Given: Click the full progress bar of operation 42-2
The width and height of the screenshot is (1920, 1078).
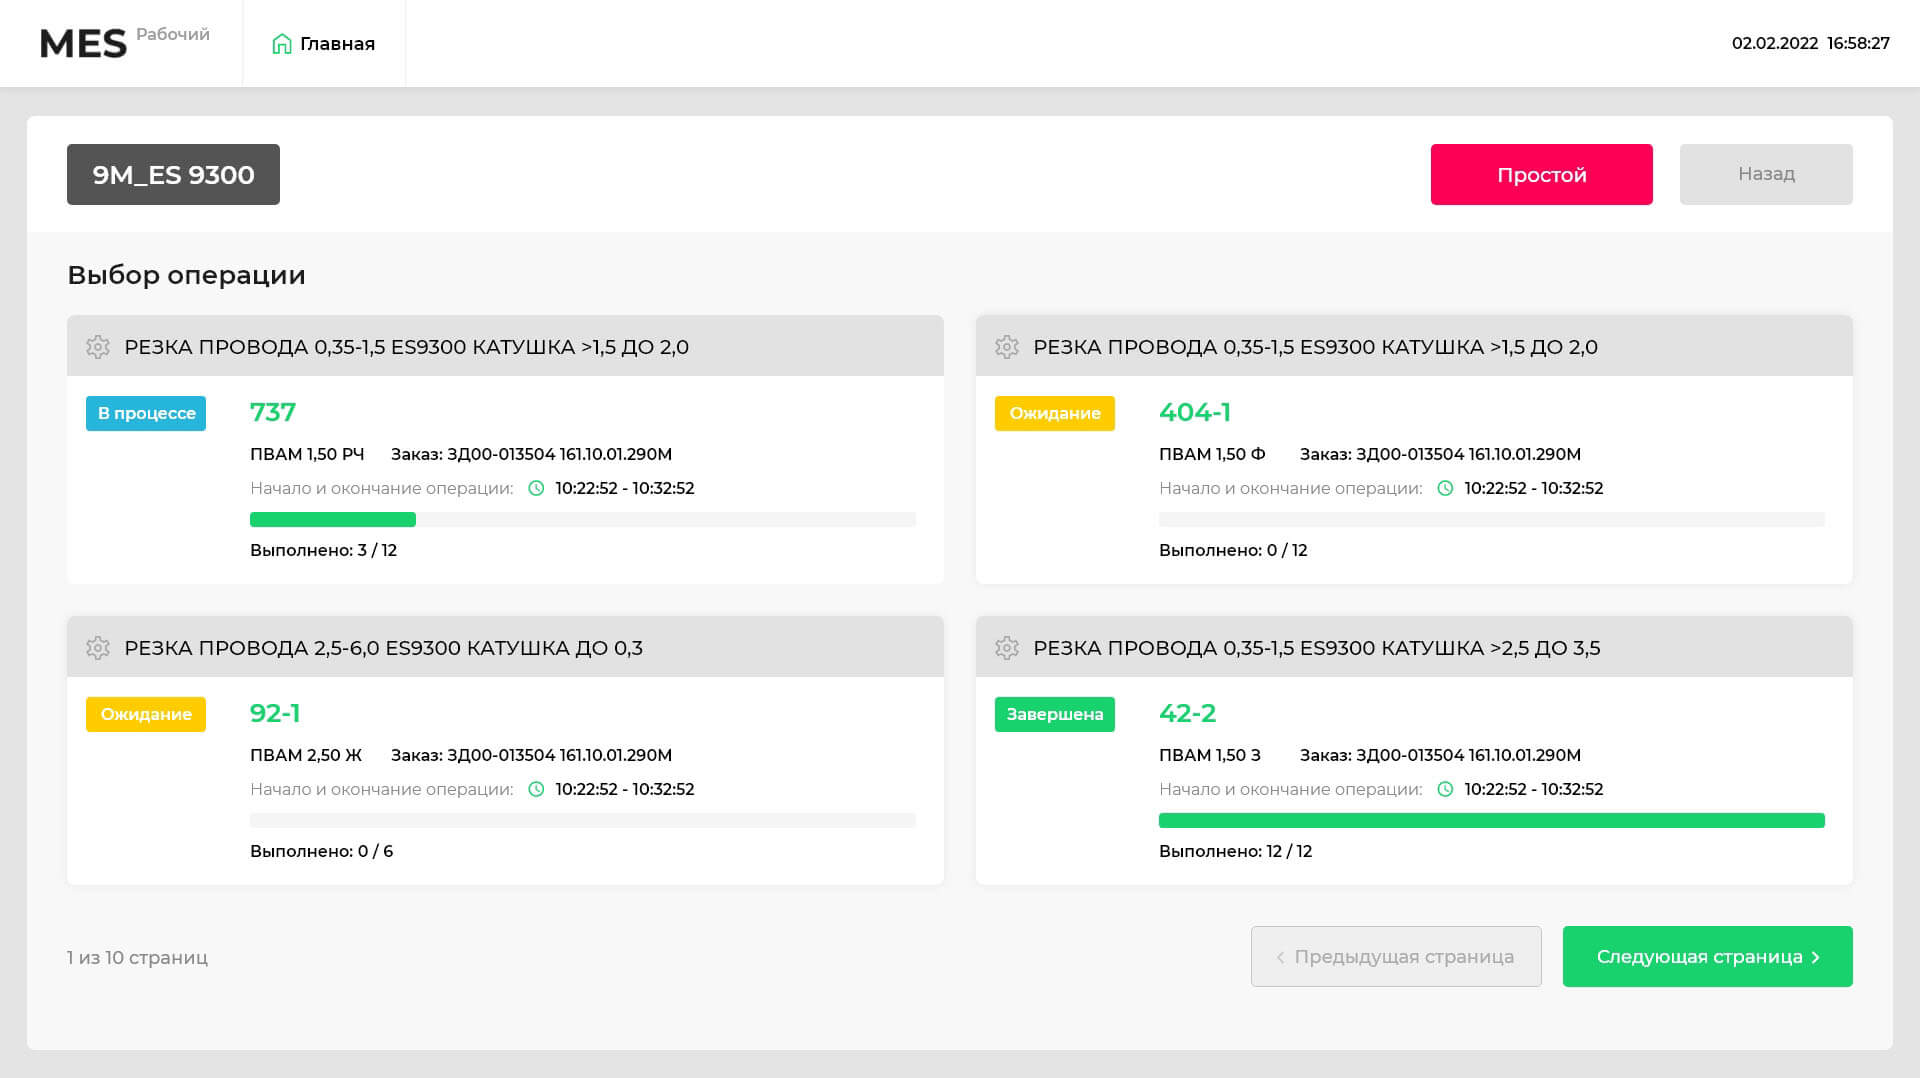Looking at the screenshot, I should click(x=1492, y=820).
